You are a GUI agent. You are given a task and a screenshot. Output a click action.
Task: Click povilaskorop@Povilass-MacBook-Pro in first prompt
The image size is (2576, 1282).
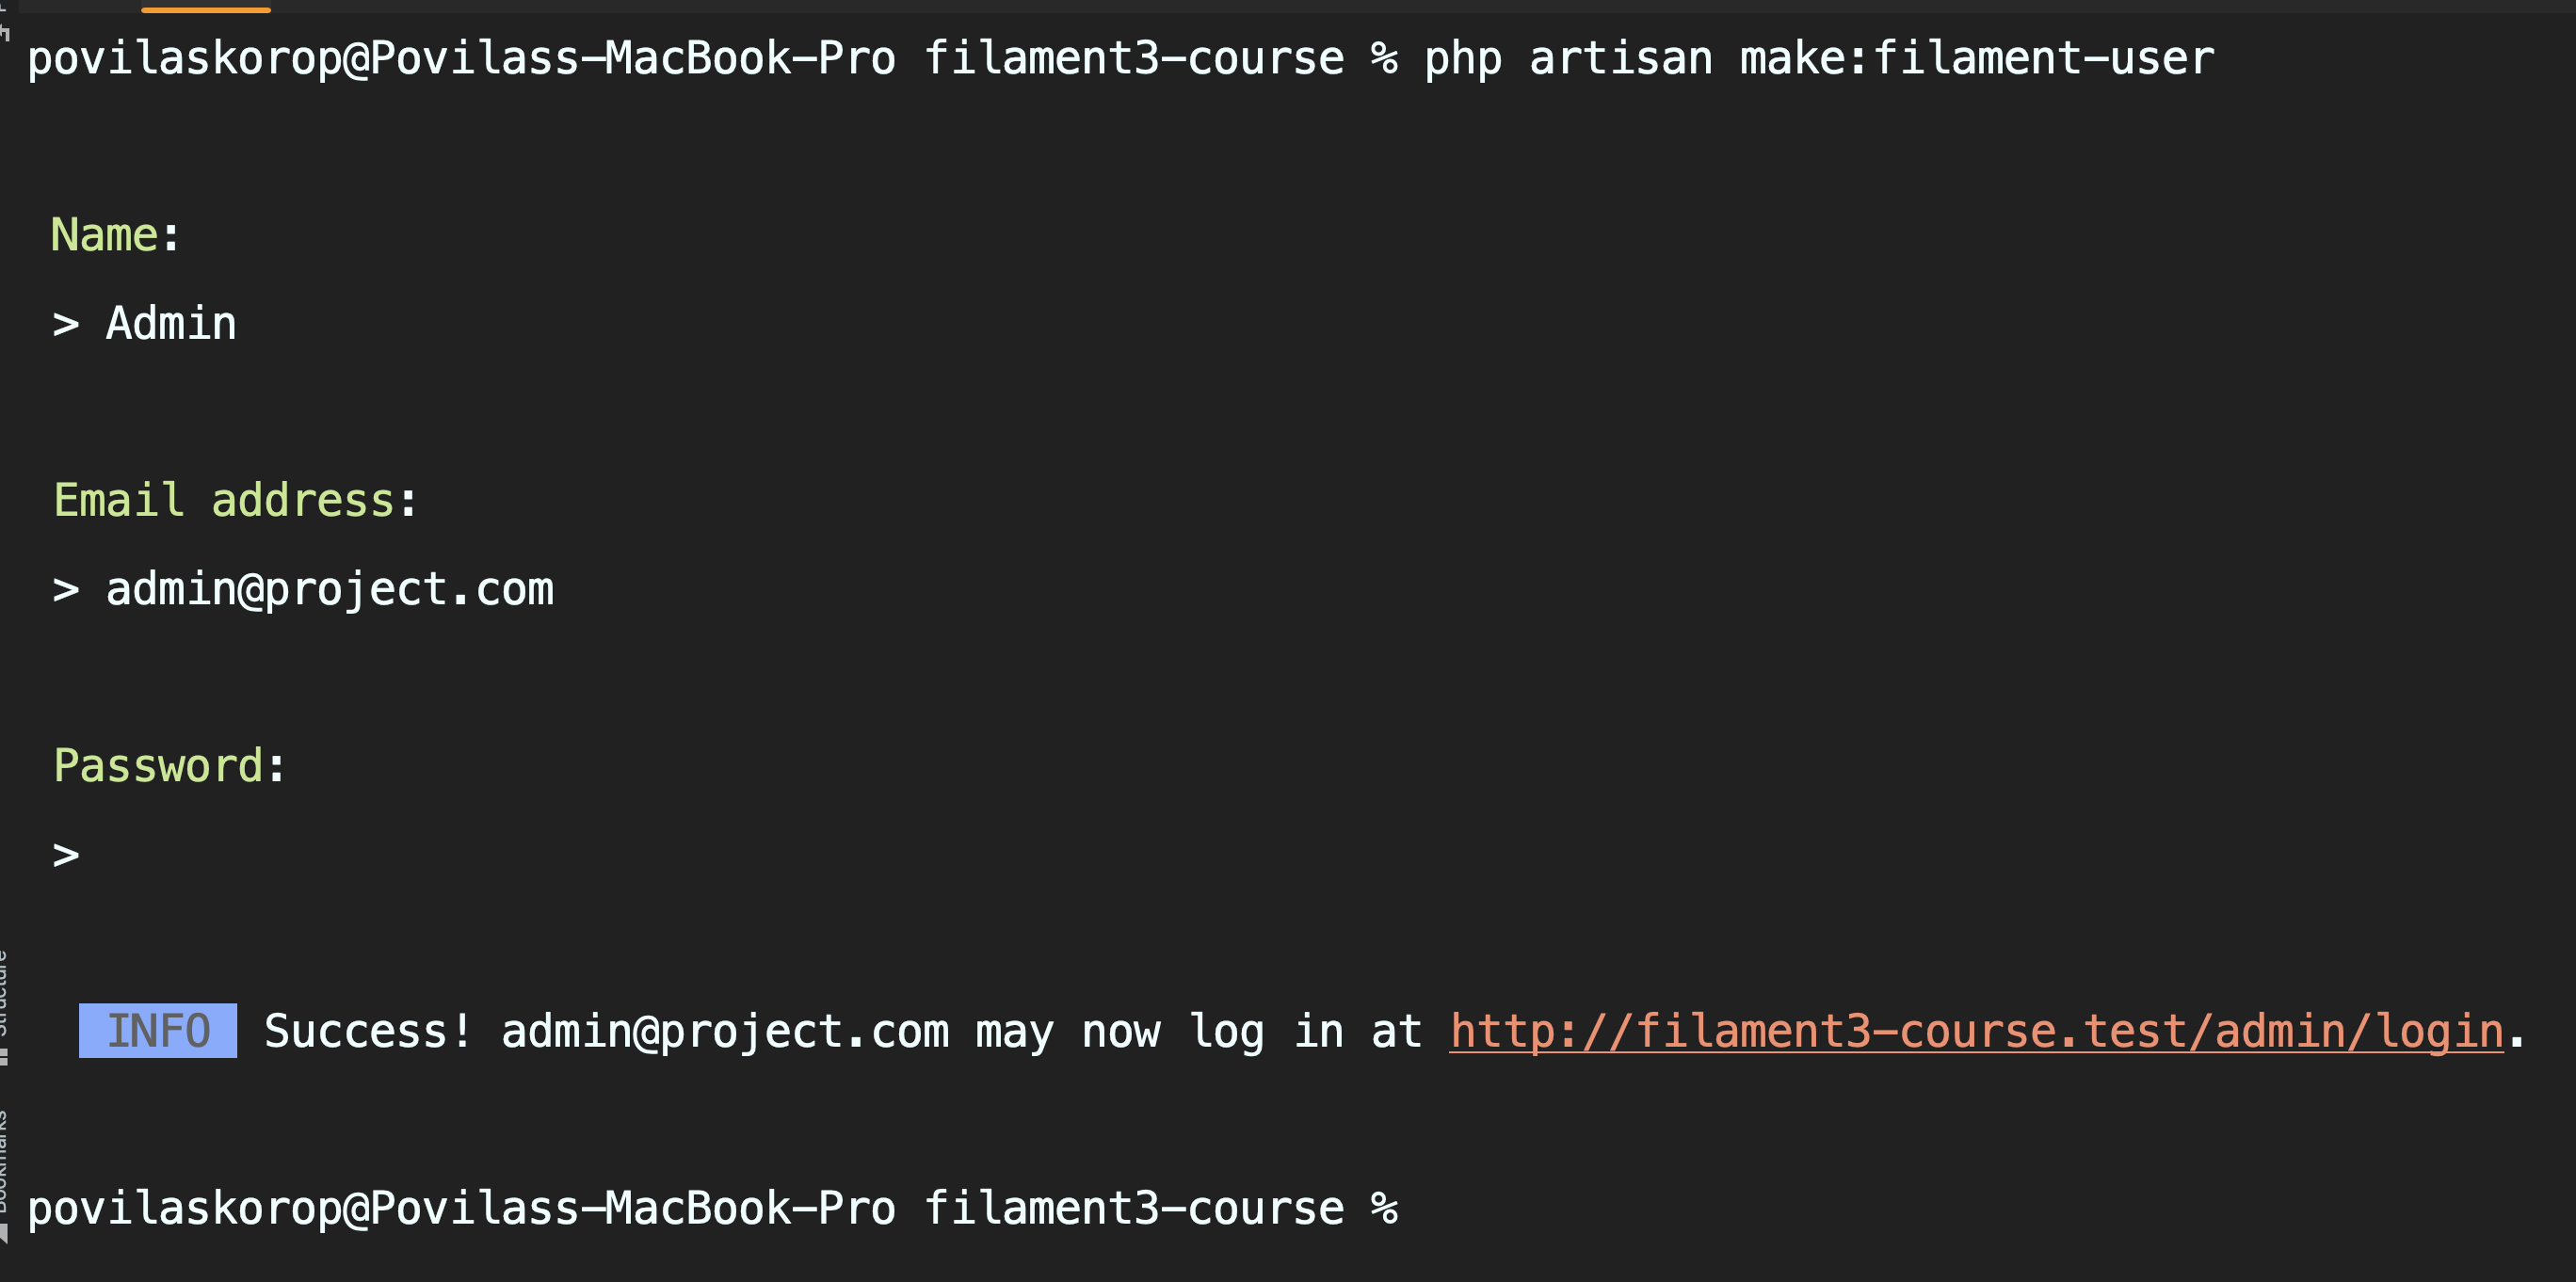(461, 58)
